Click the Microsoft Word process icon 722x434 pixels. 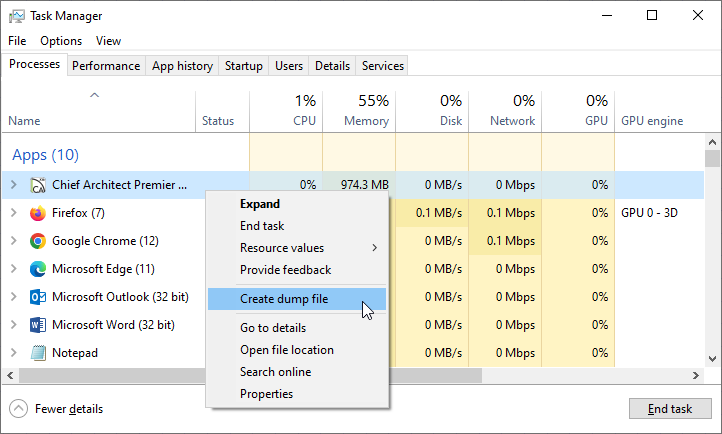tap(38, 325)
